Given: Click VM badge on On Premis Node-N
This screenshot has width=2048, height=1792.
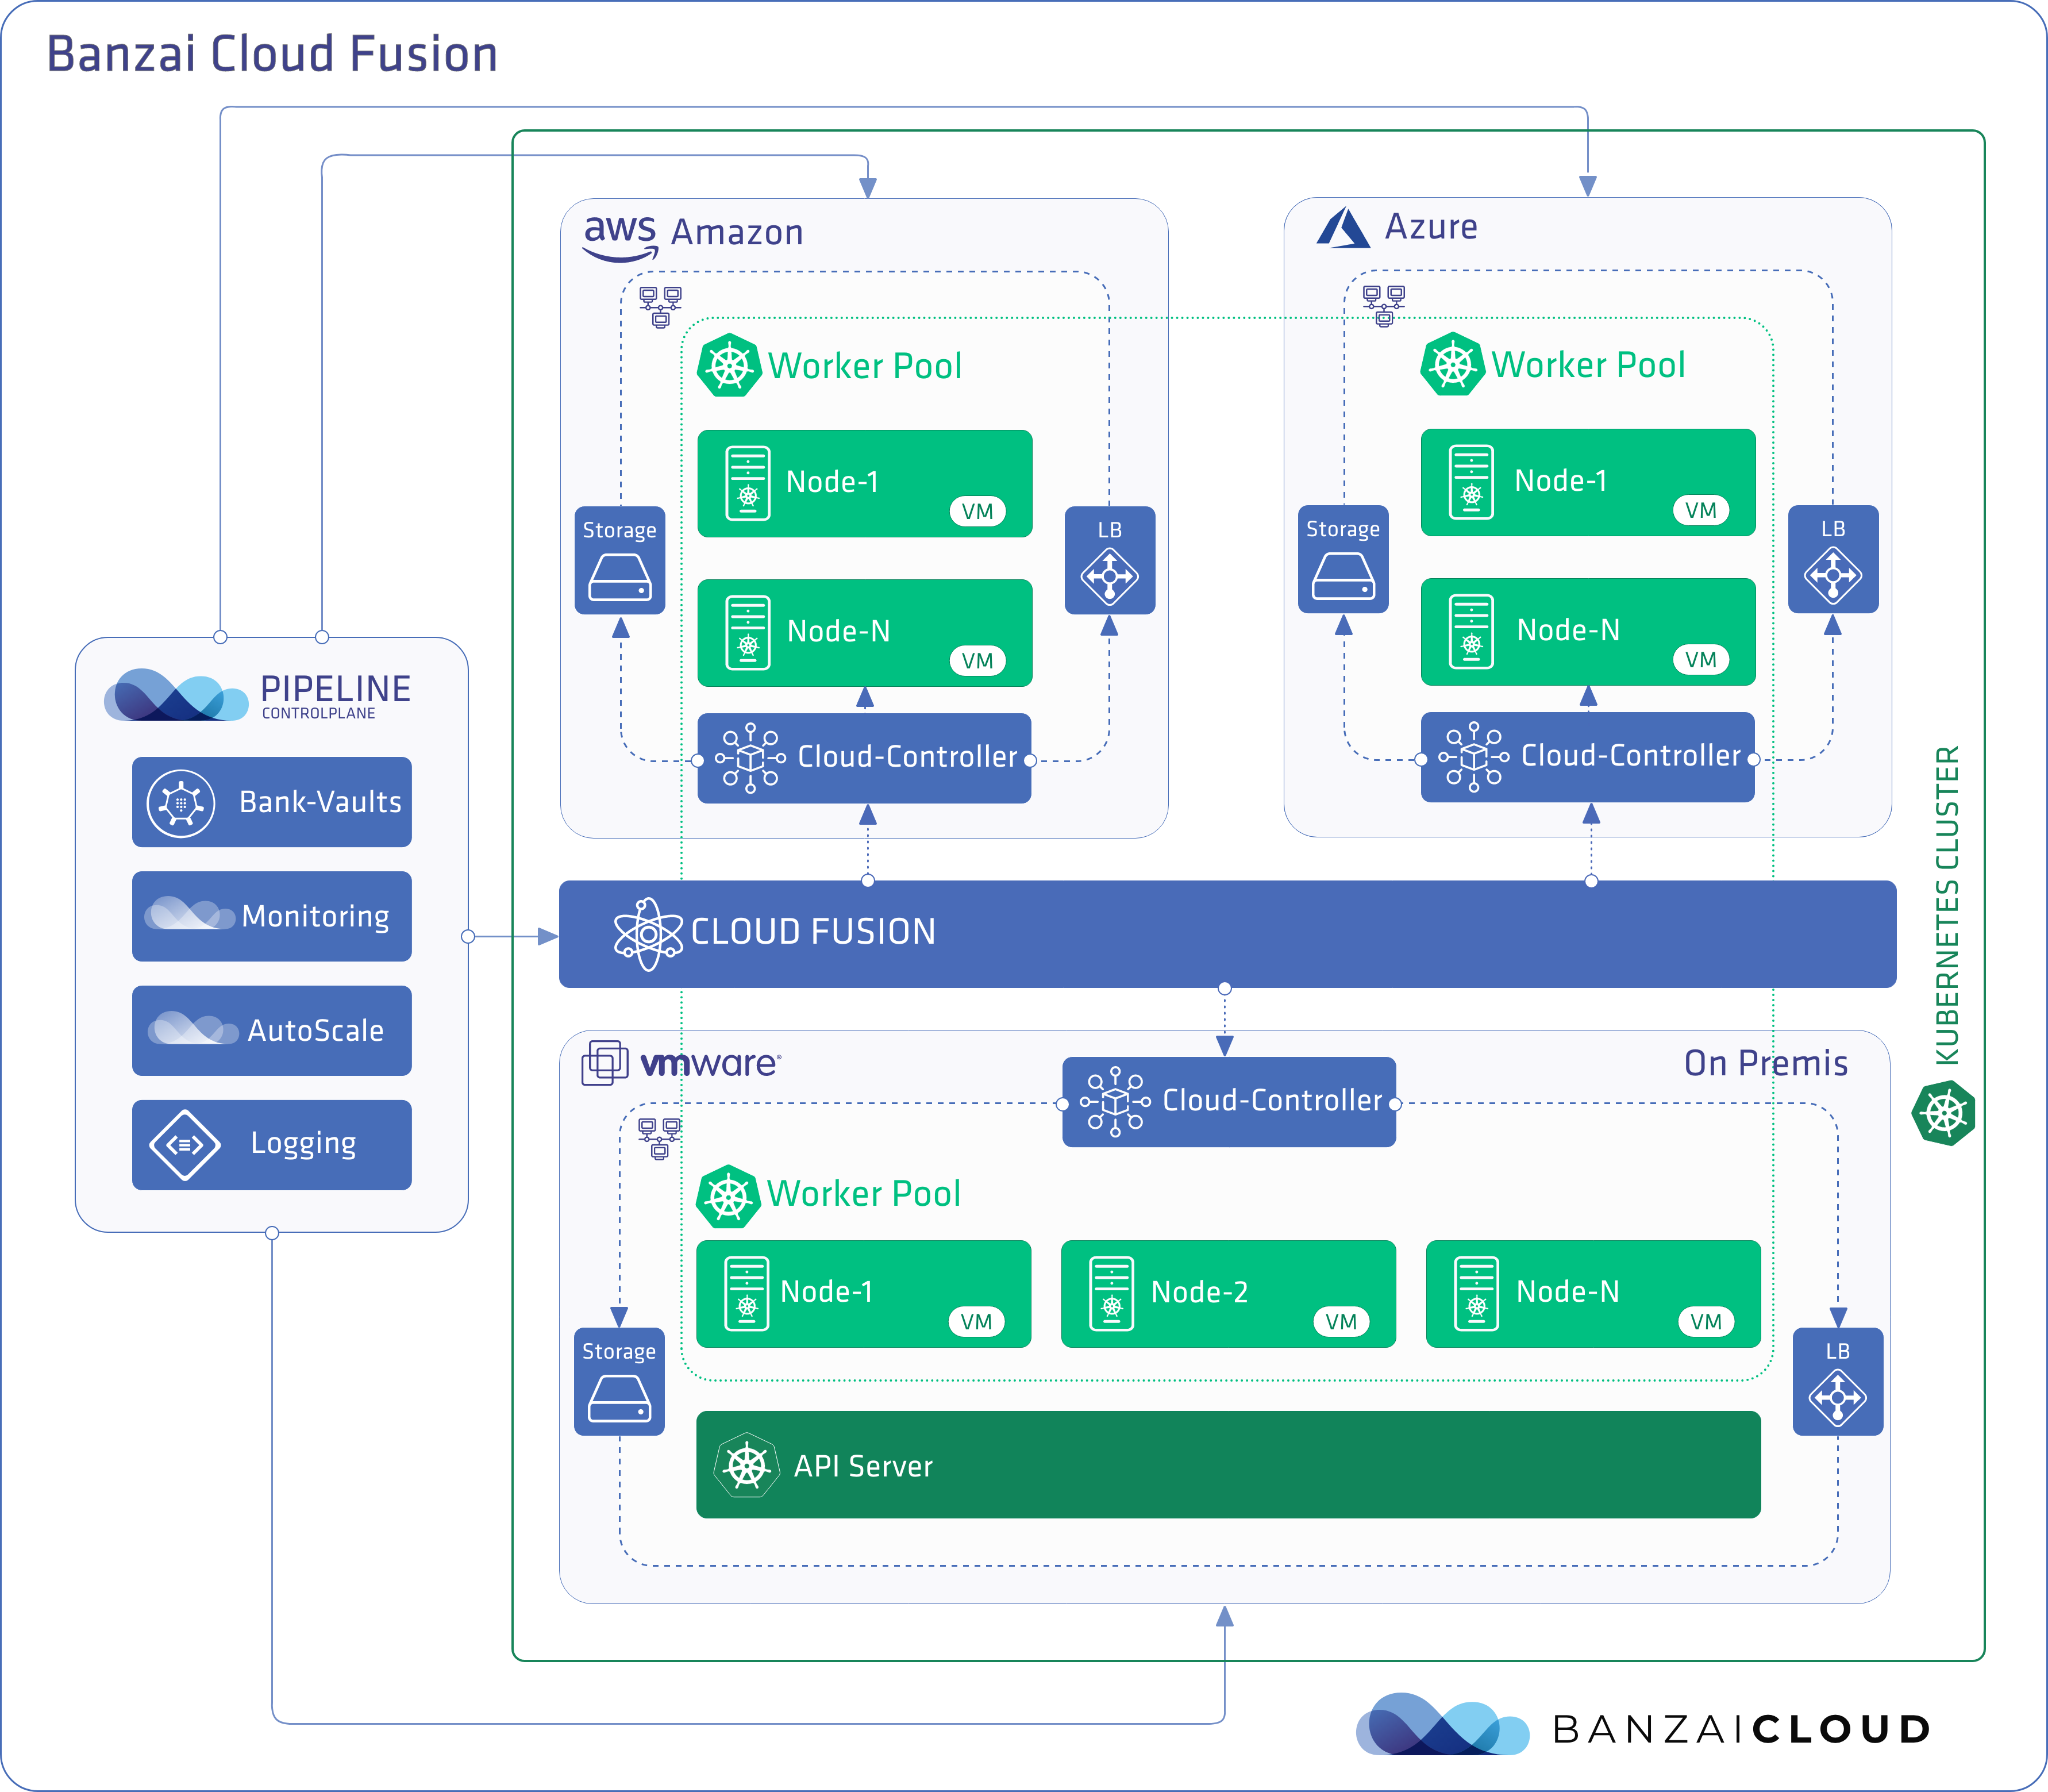Looking at the screenshot, I should pyautogui.click(x=1705, y=1321).
